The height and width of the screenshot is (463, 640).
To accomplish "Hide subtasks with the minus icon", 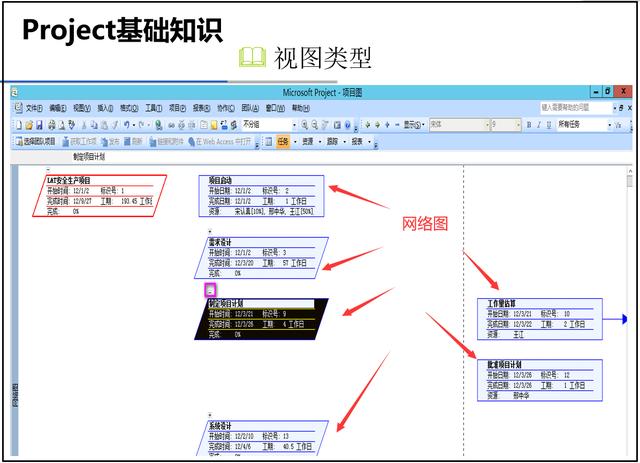I will (397, 125).
